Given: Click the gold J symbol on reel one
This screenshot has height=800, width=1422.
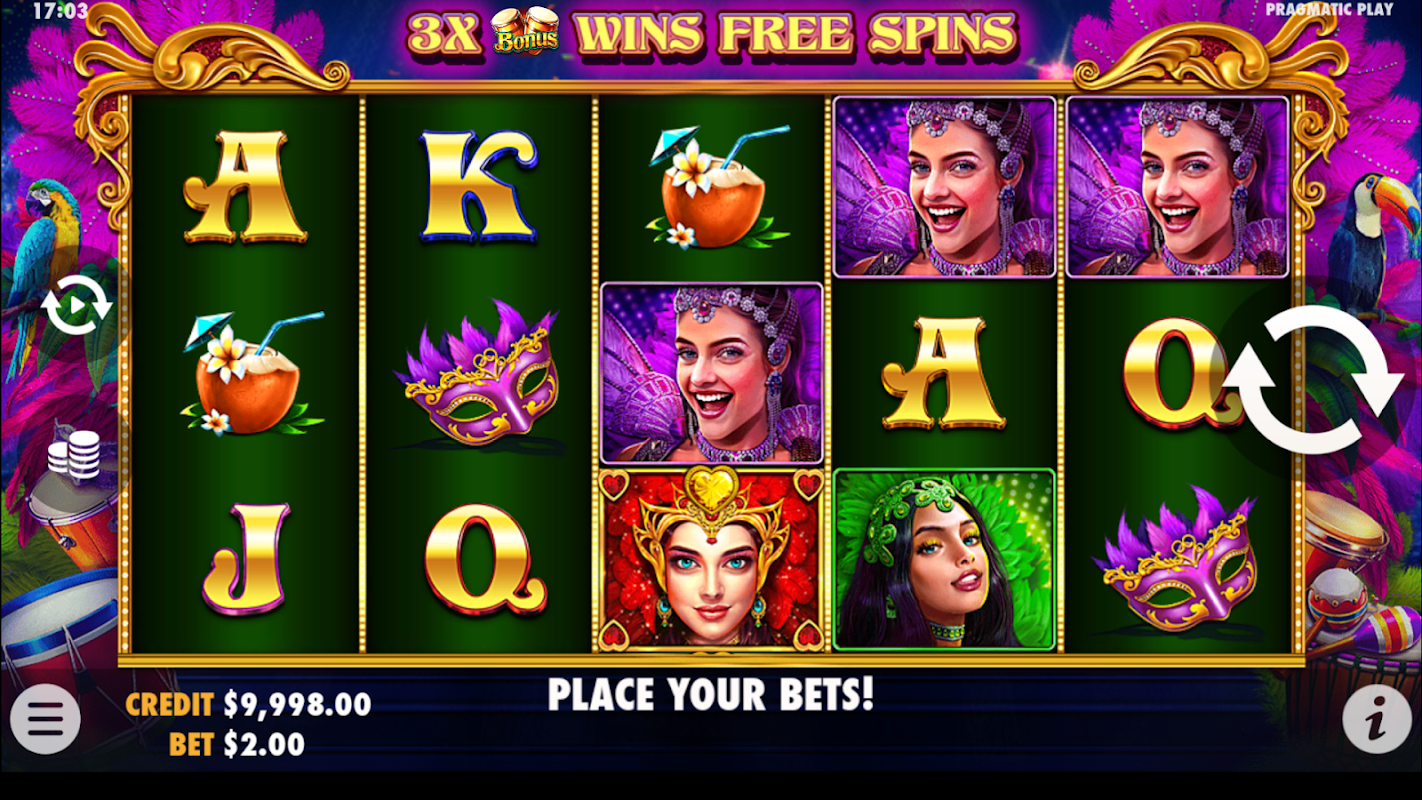Looking at the screenshot, I should [x=245, y=558].
